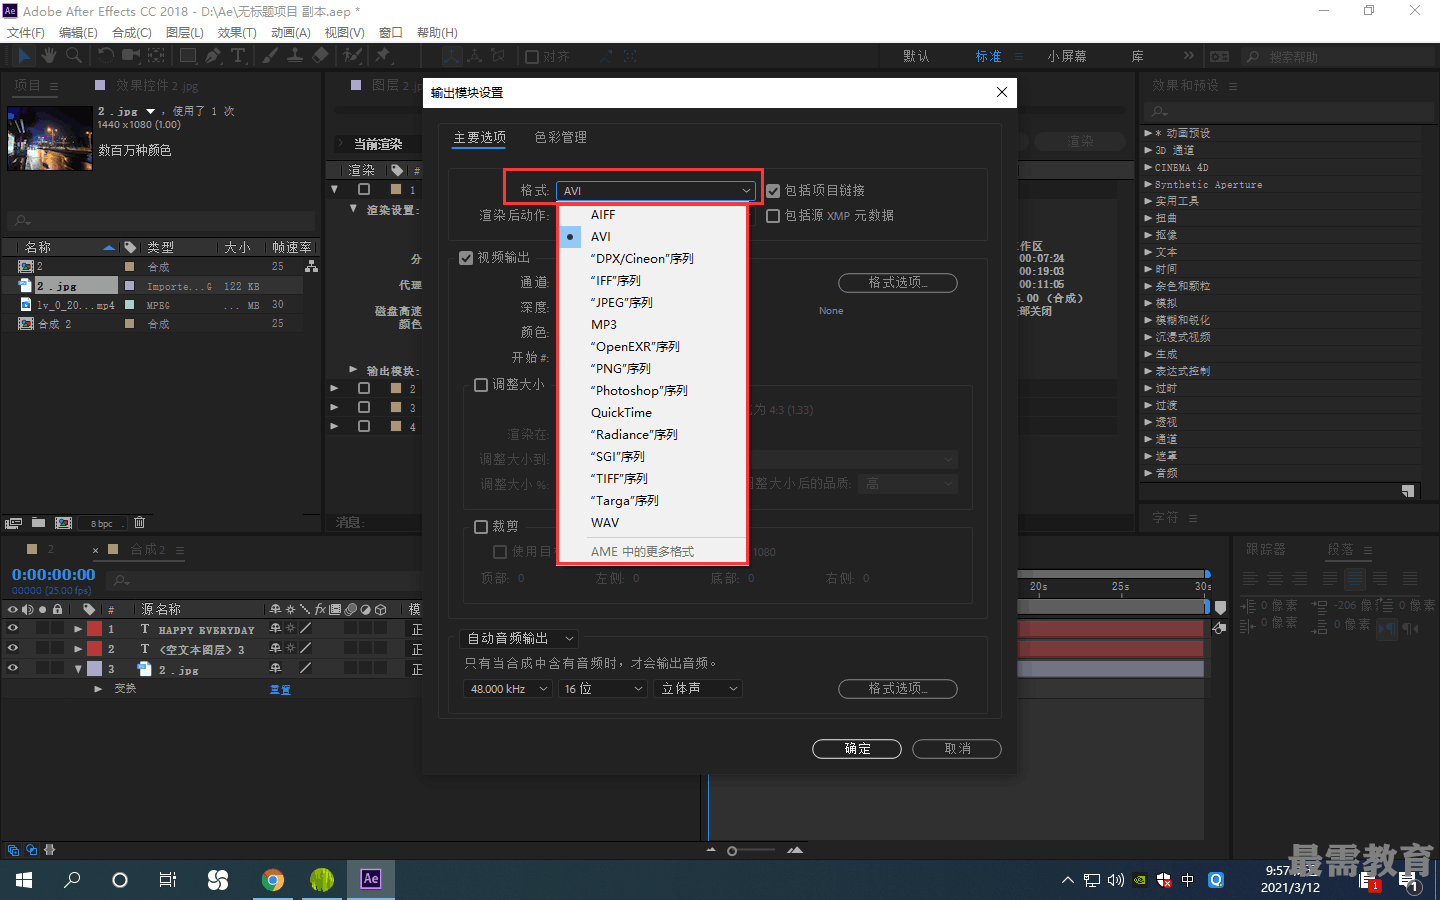The height and width of the screenshot is (900, 1440).
Task: Open the 合成(C) menu
Action: pos(132,33)
